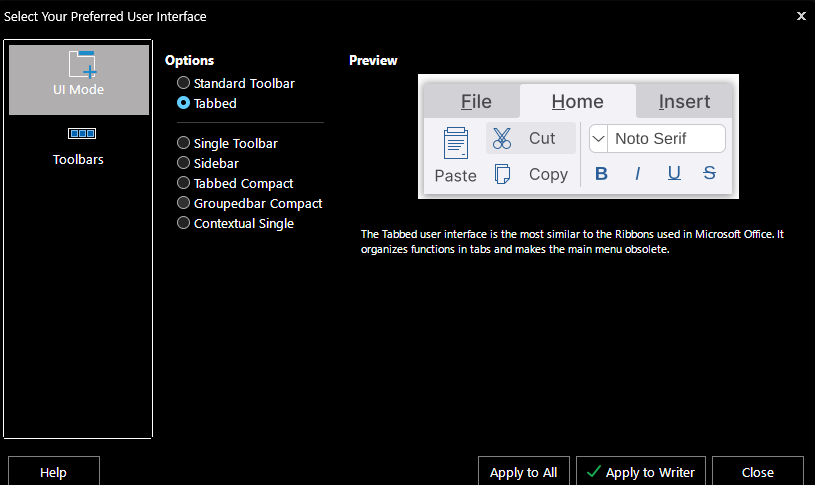815x485 pixels.
Task: Click the Apply to Writer button
Action: [641, 472]
